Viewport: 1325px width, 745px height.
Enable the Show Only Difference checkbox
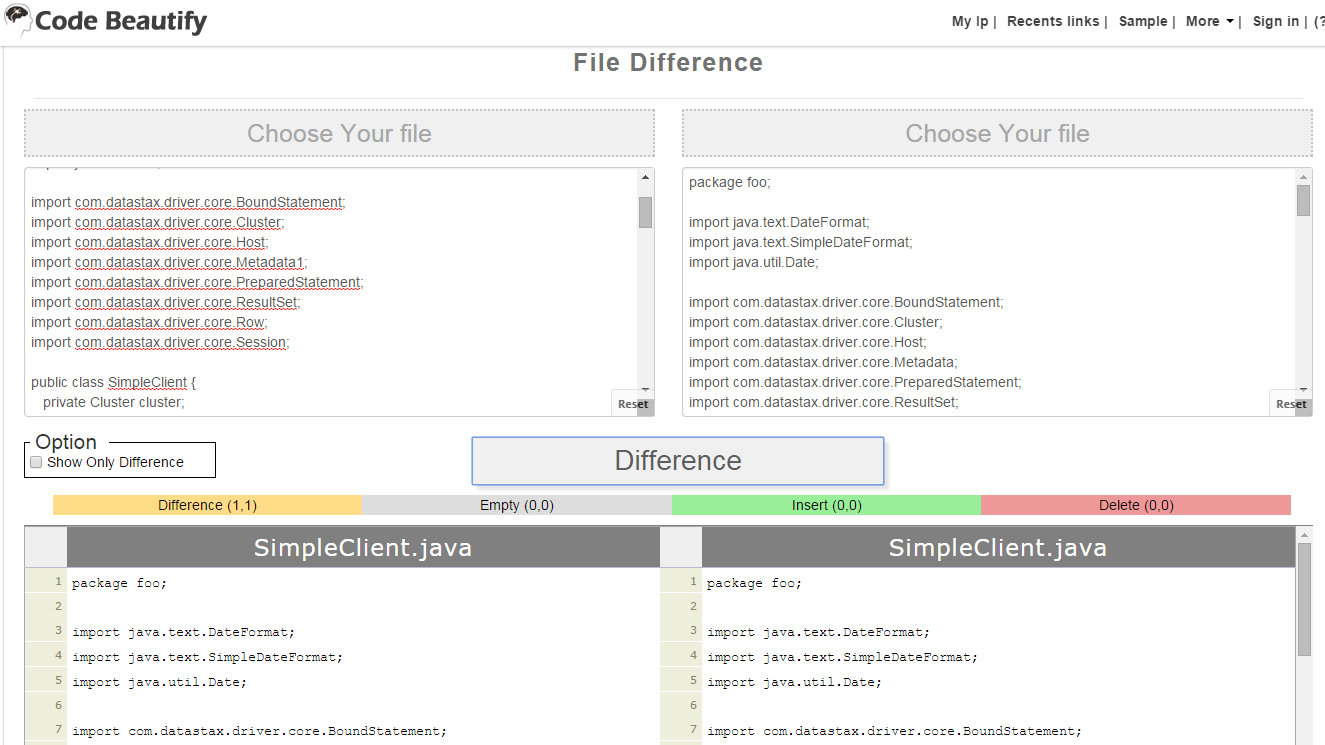[36, 462]
